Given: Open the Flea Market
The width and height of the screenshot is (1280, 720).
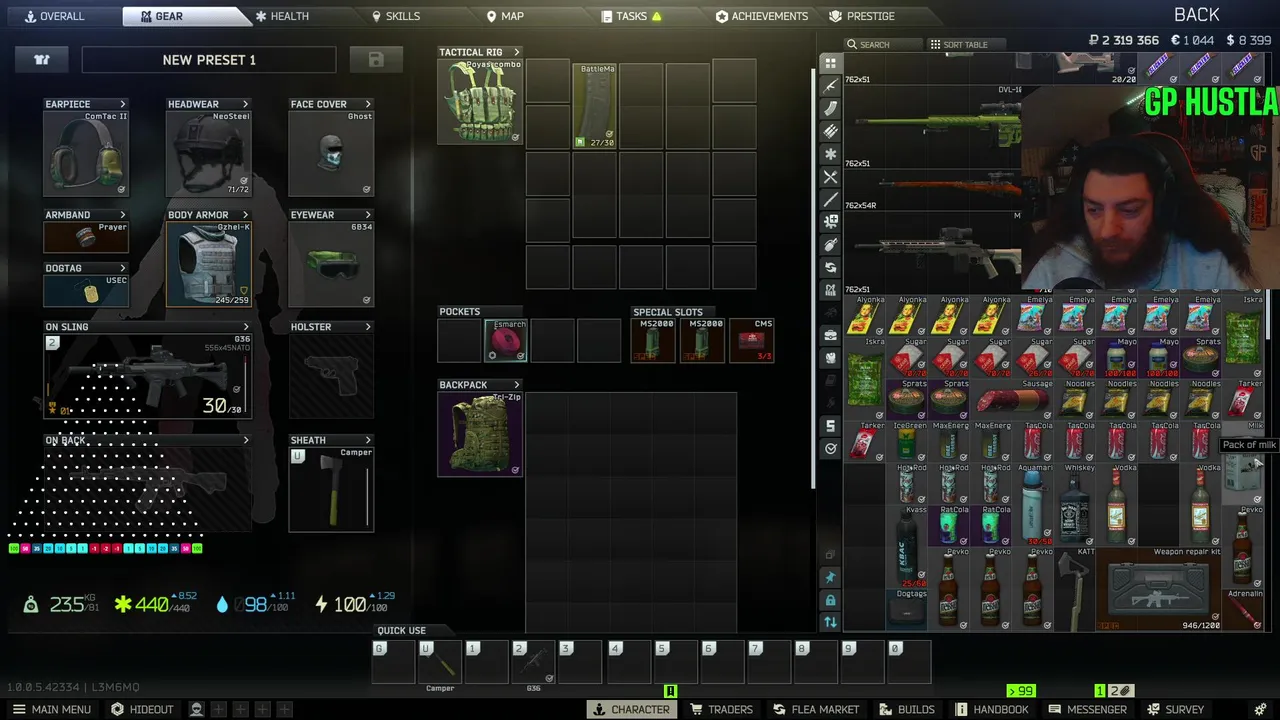Looking at the screenshot, I should click(x=816, y=709).
